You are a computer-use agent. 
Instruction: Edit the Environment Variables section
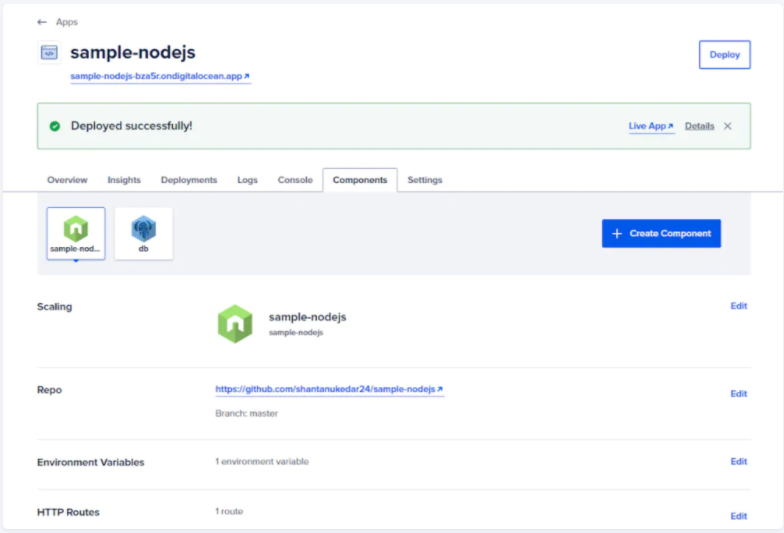pos(738,462)
